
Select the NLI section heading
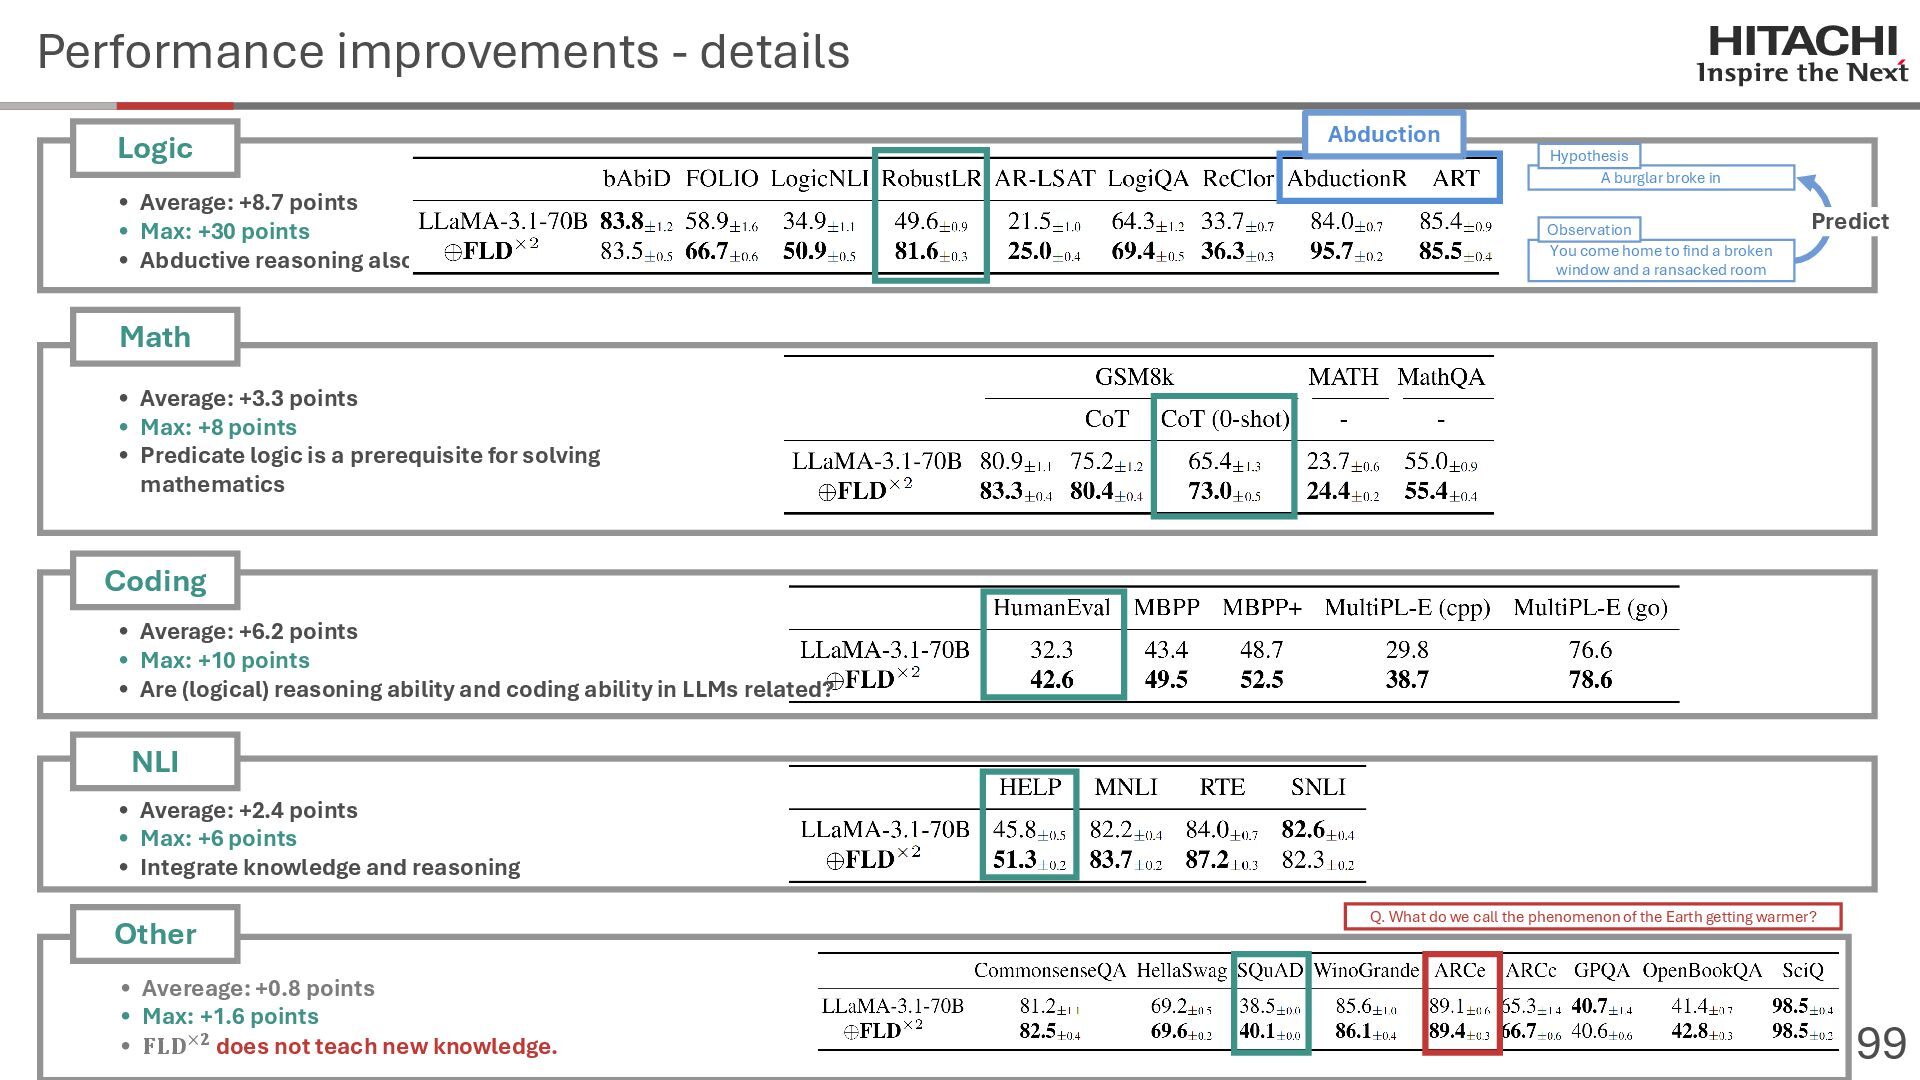point(155,762)
